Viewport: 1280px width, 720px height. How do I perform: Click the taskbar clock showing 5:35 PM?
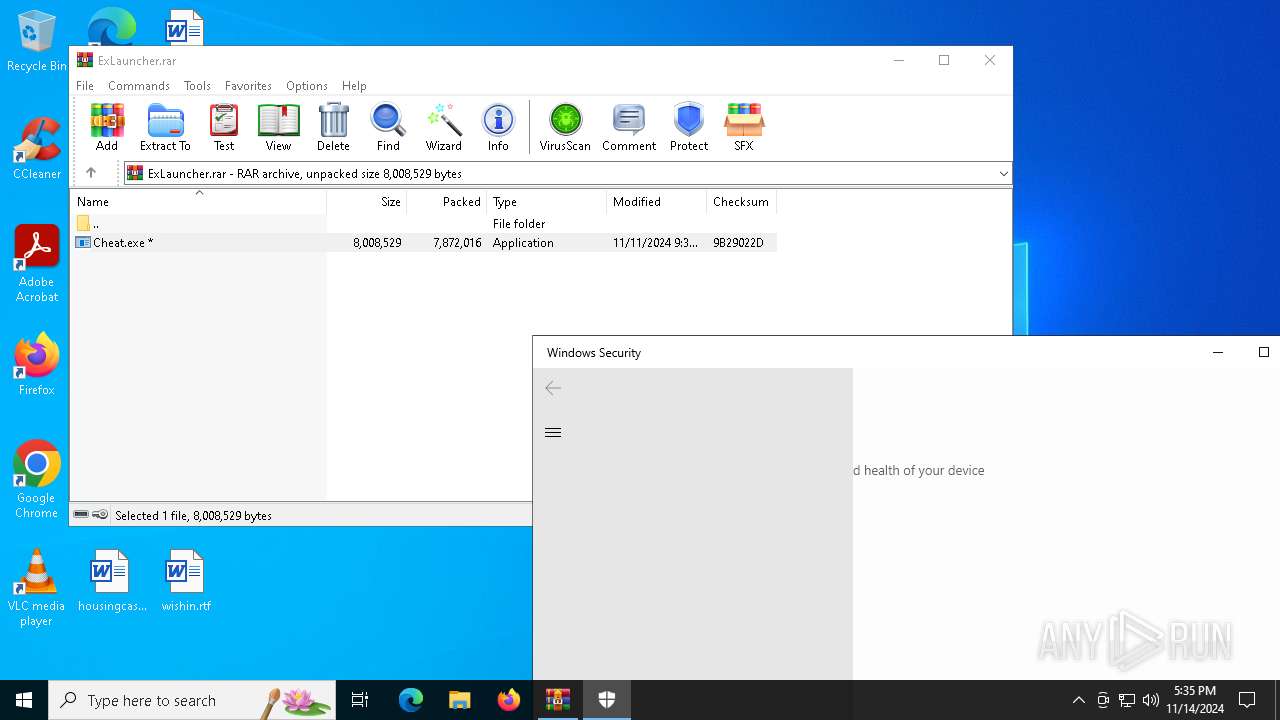coord(1195,700)
